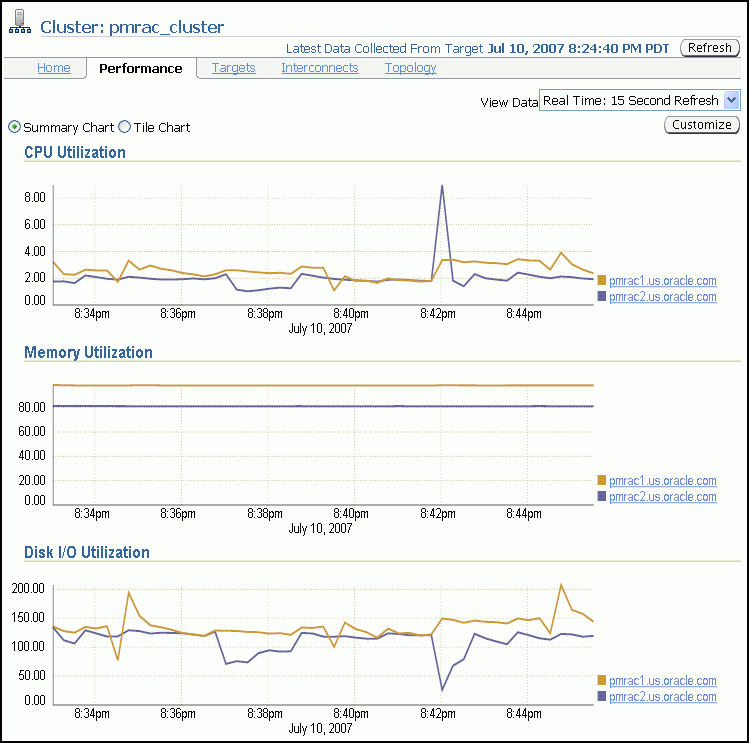Open pmrac2.us.oracle.com link in Disk I/O legend
The height and width of the screenshot is (743, 749).
pyautogui.click(x=662, y=697)
